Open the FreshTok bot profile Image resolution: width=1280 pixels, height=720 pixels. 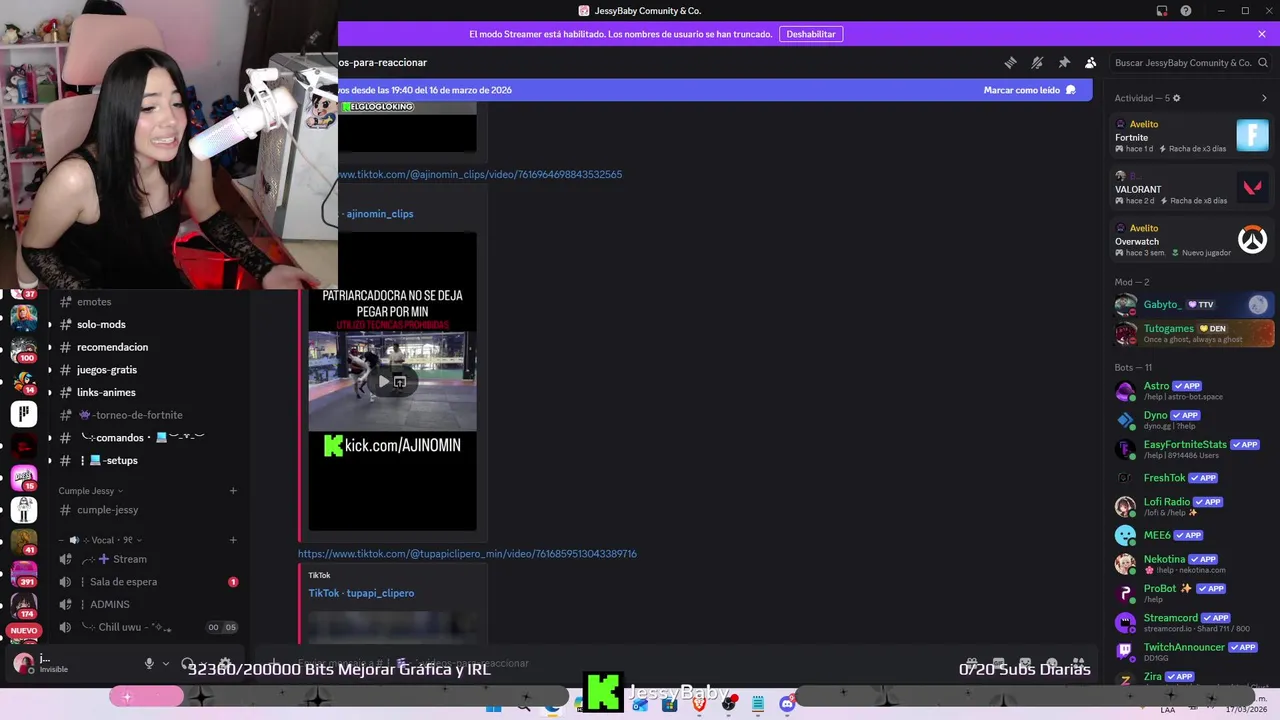point(1193,478)
